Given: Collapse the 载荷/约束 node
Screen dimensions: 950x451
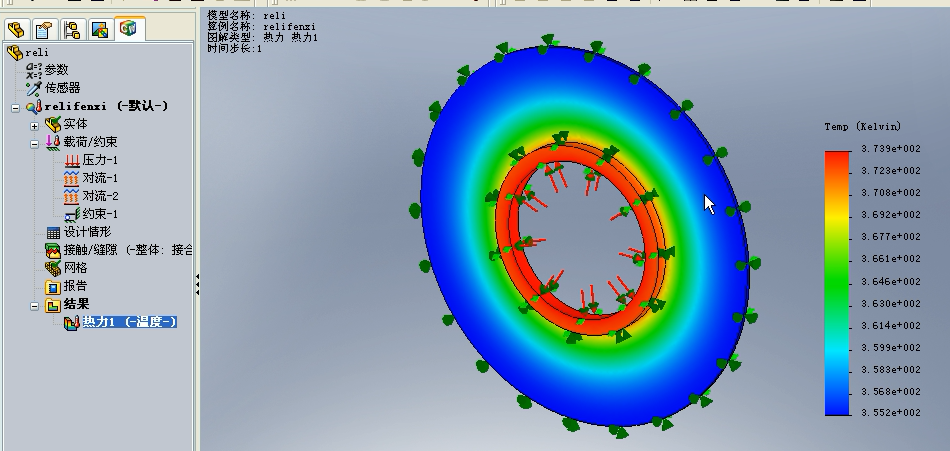Looking at the screenshot, I should tap(35, 144).
